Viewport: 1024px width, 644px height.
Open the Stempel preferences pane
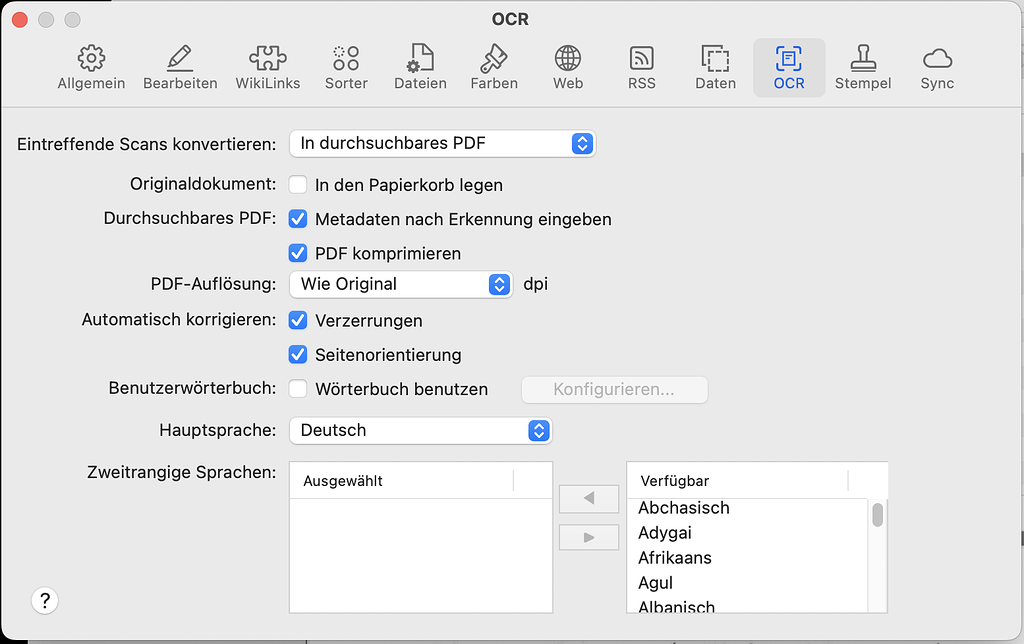tap(863, 66)
